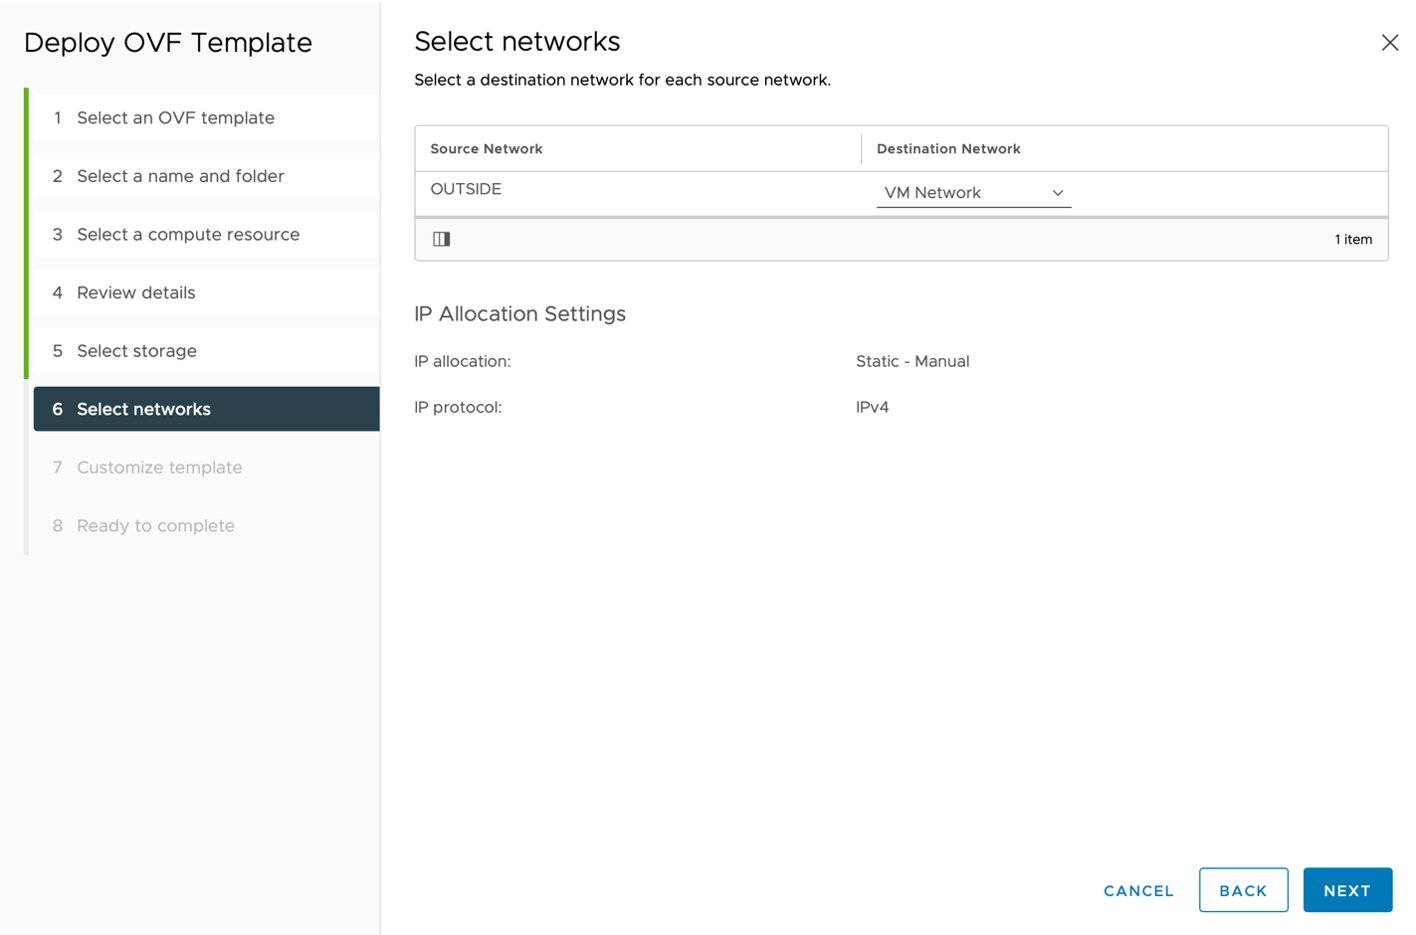
Task: Select the OUTSIDE source network row
Action: pyautogui.click(x=466, y=187)
